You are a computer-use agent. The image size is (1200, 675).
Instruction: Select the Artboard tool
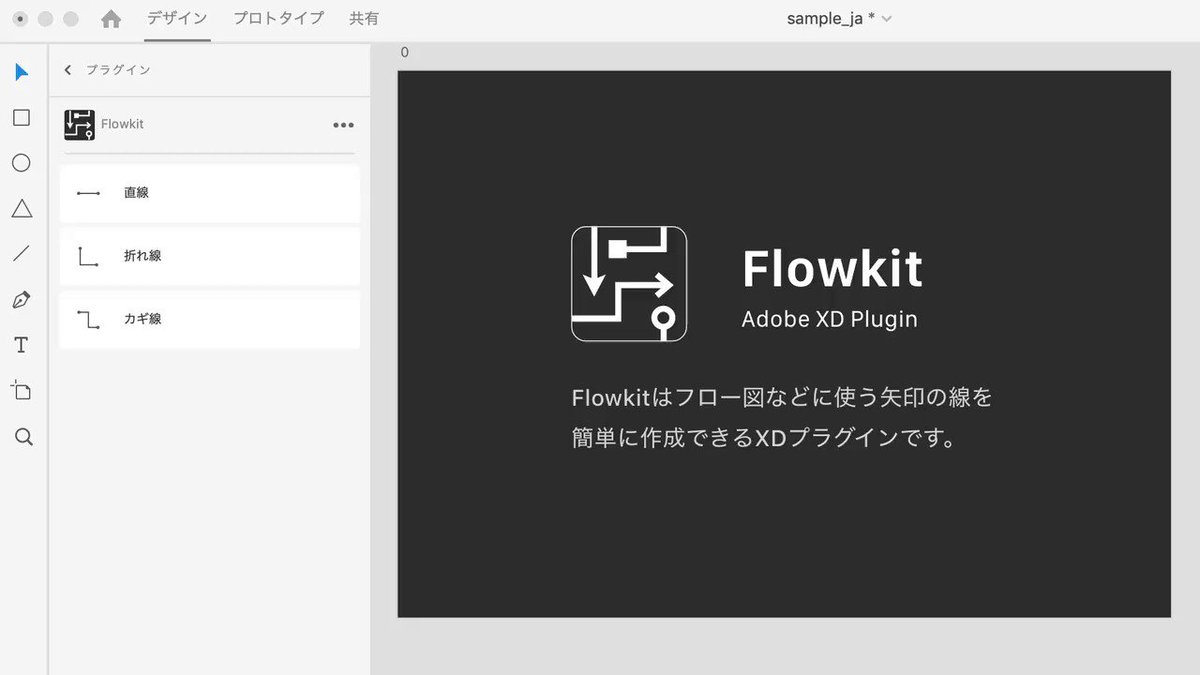(x=21, y=390)
